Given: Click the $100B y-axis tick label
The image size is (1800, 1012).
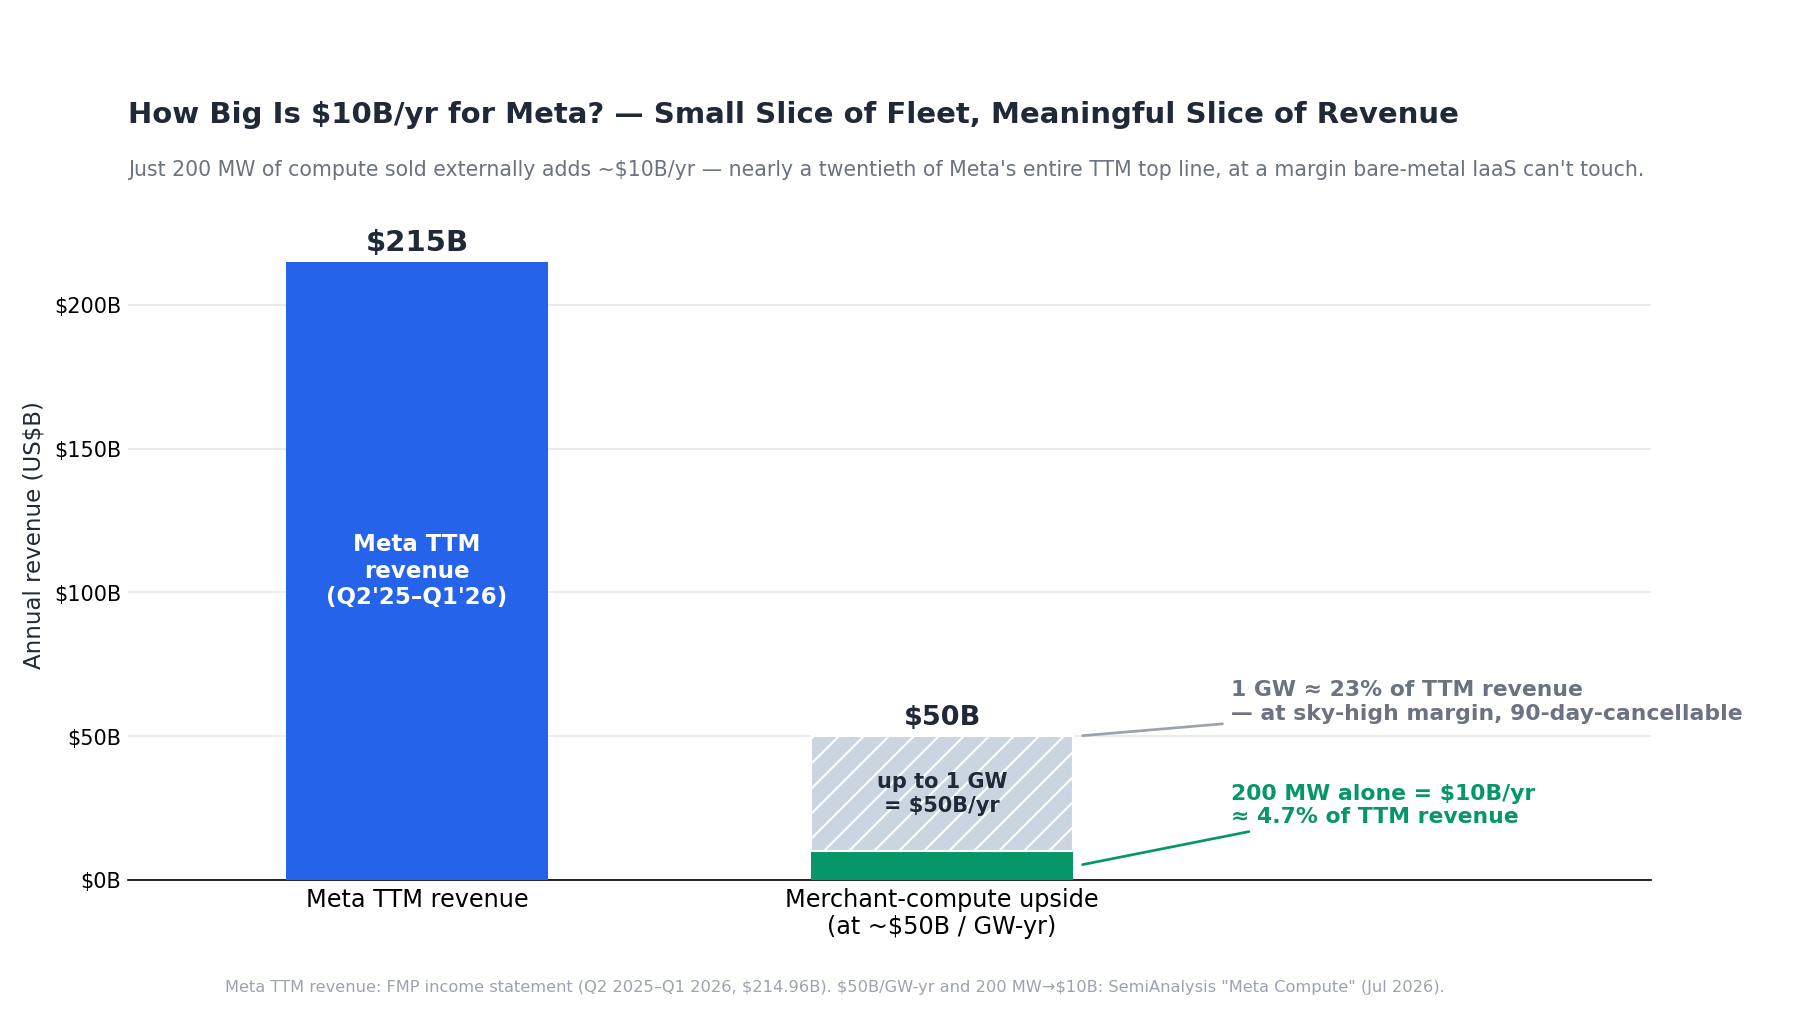Looking at the screenshot, I should [88, 594].
